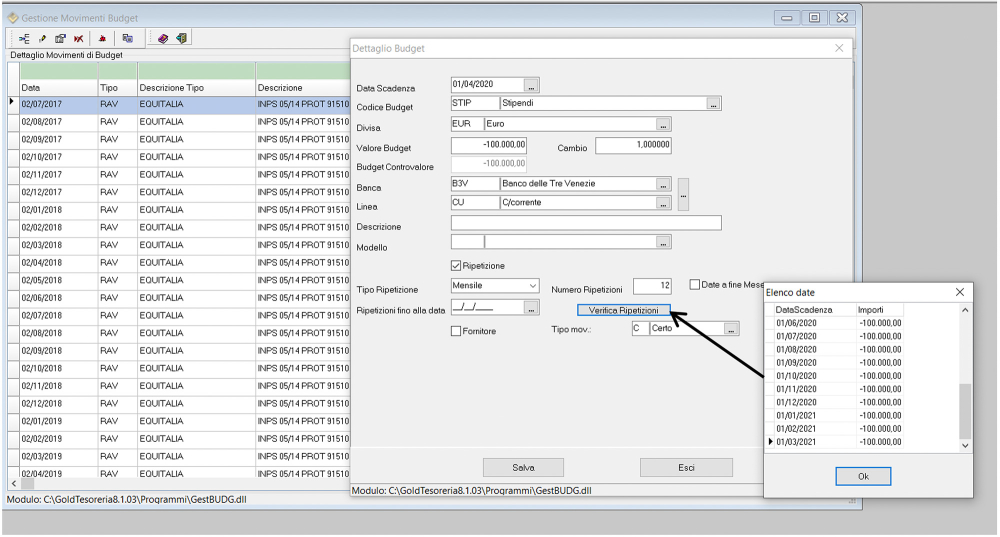Open the Divisa lookup button beside Euro
This screenshot has height=537, width=1000.
tap(663, 125)
